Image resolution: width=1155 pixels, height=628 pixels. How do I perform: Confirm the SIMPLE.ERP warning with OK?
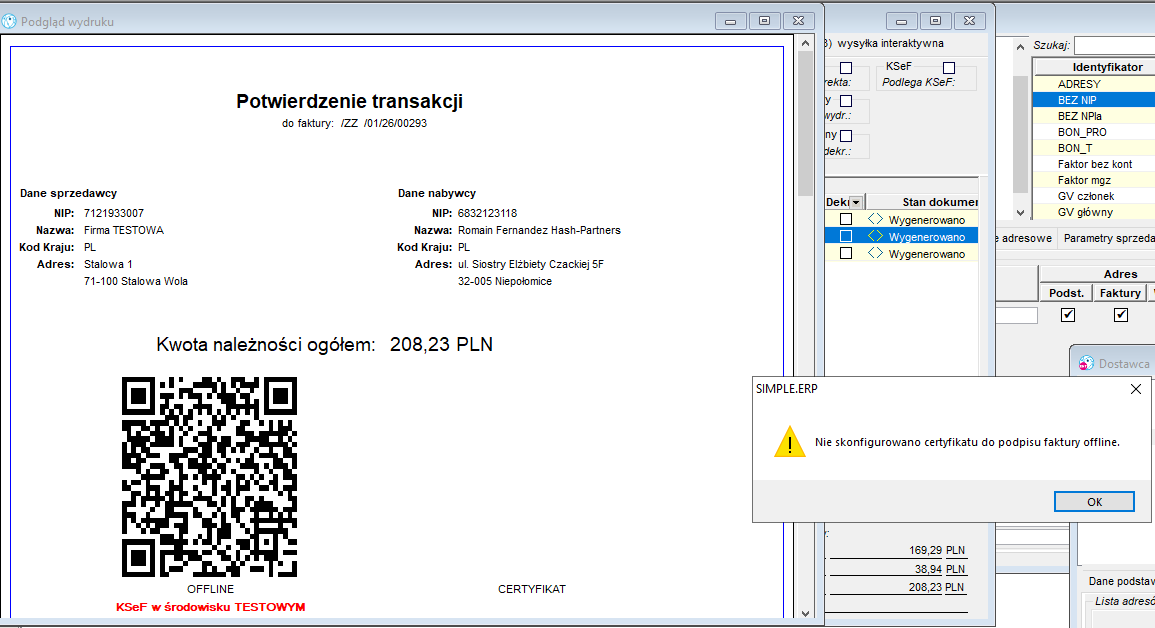point(1094,501)
